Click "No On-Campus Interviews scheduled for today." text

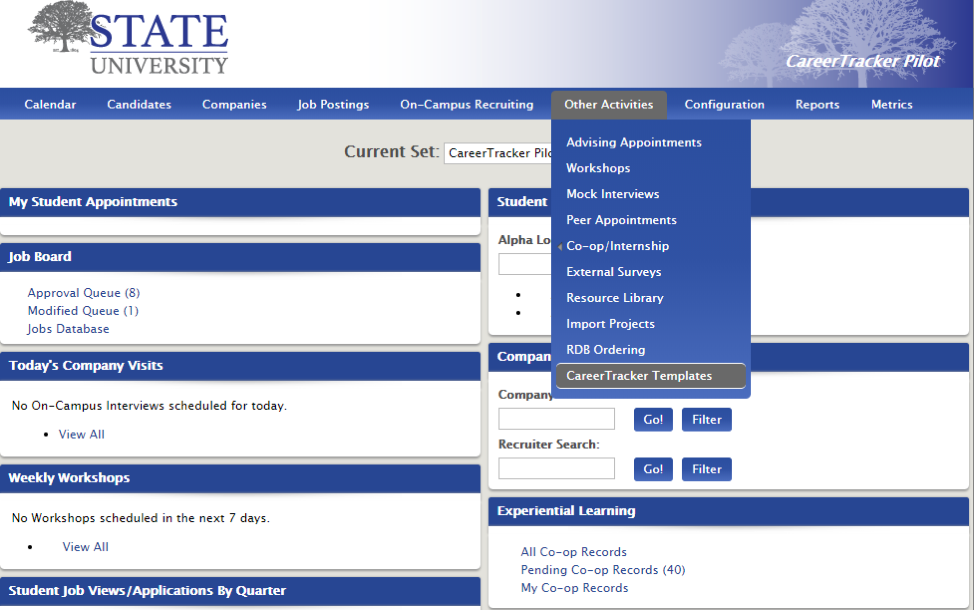pos(149,406)
